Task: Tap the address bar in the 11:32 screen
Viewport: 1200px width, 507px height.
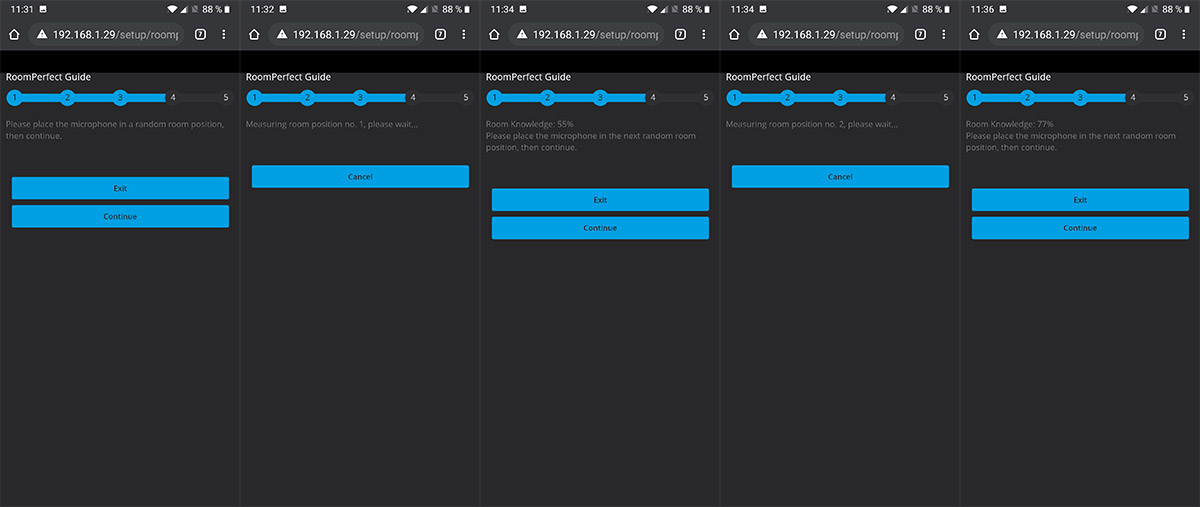Action: [346, 34]
